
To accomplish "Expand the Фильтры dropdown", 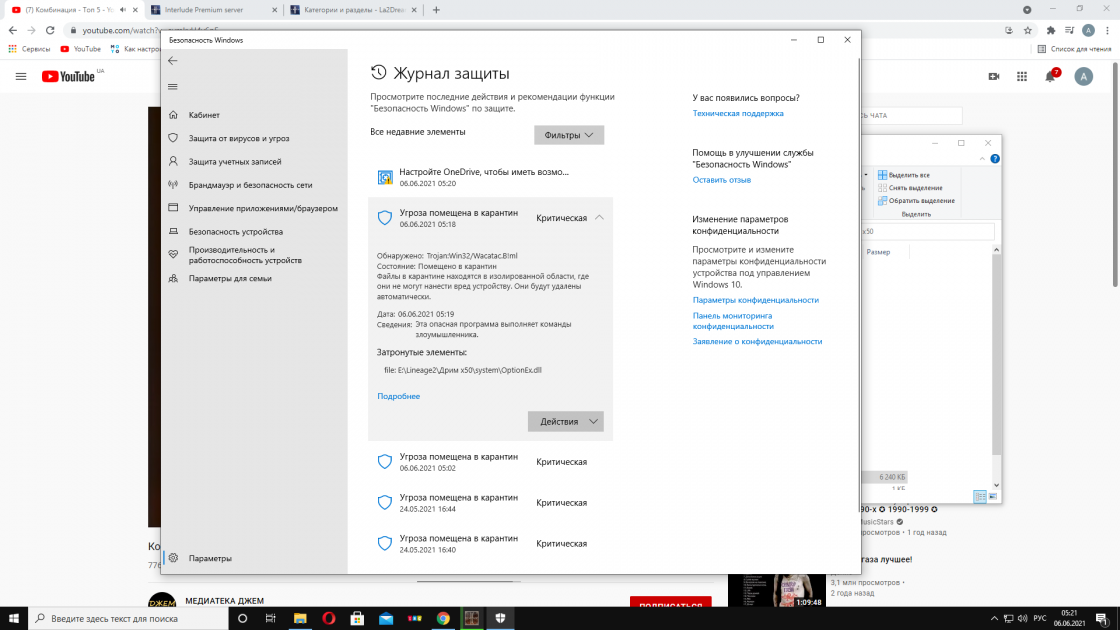I will tap(568, 135).
